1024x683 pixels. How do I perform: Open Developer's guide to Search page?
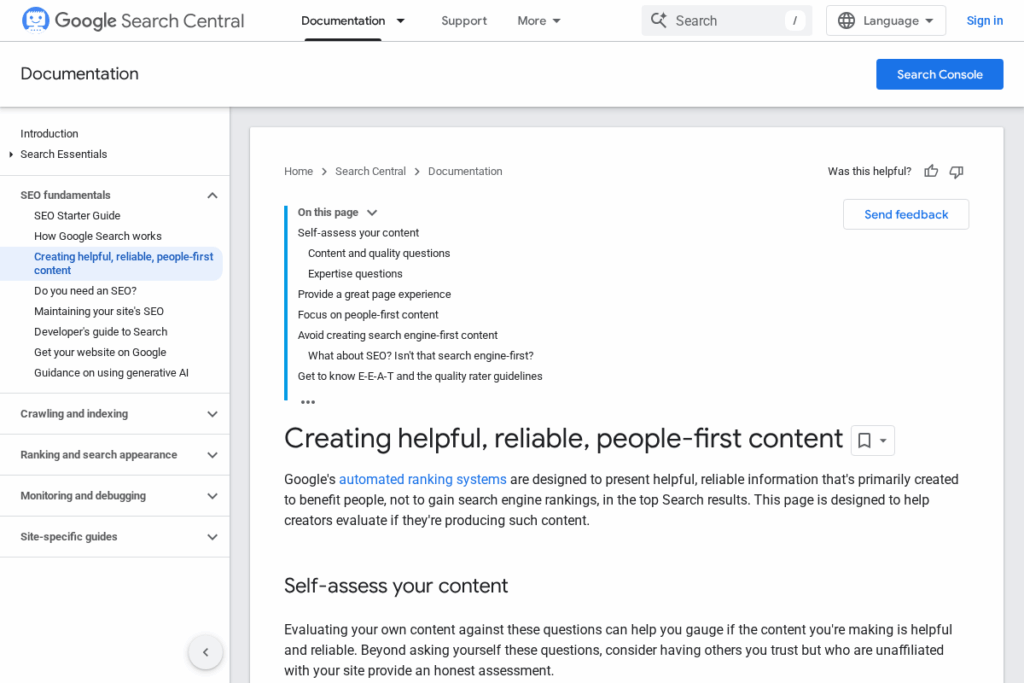coord(101,332)
